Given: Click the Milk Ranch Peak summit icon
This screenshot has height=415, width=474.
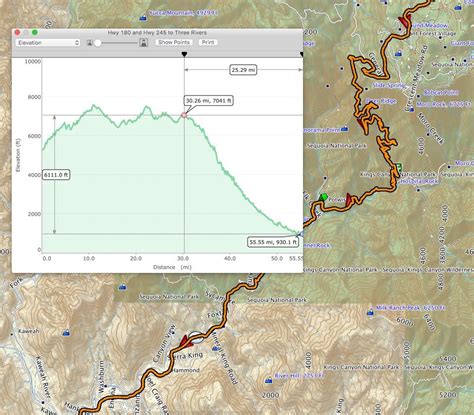Looking at the screenshot, I should point(370,312).
